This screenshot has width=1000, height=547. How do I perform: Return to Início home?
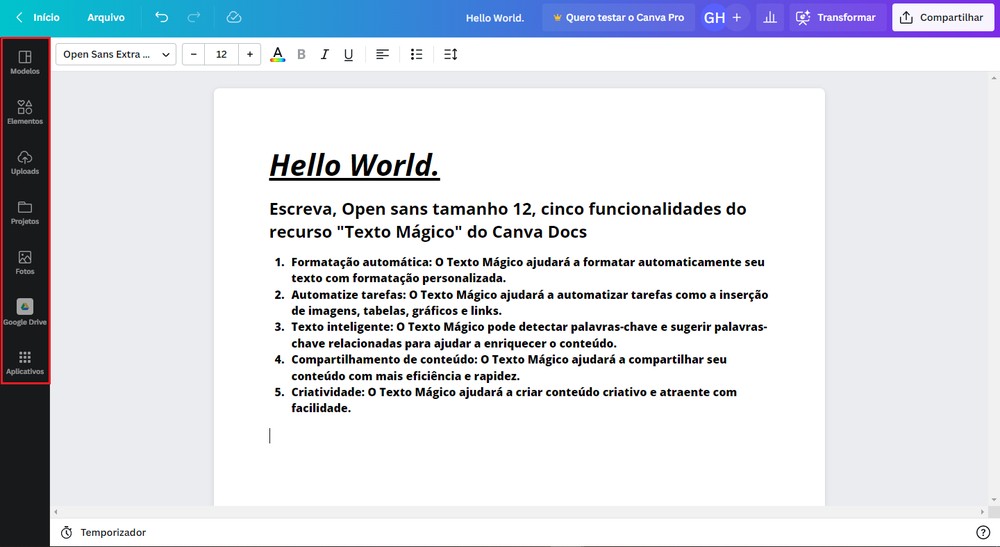[x=47, y=17]
